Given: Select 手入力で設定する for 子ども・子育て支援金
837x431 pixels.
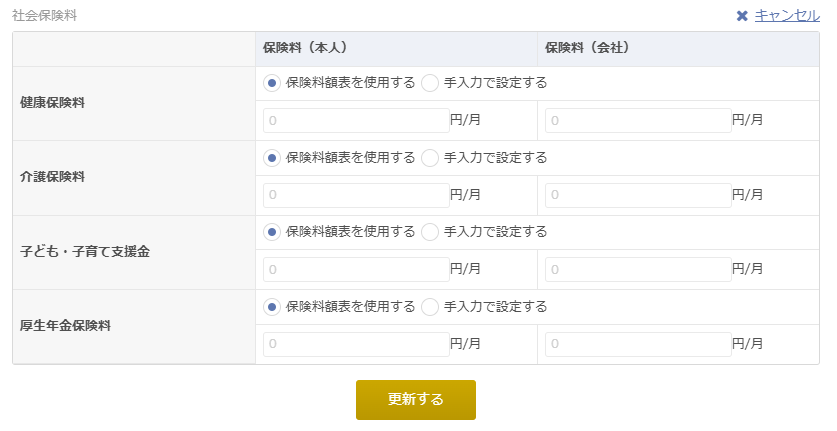Looking at the screenshot, I should 430,232.
